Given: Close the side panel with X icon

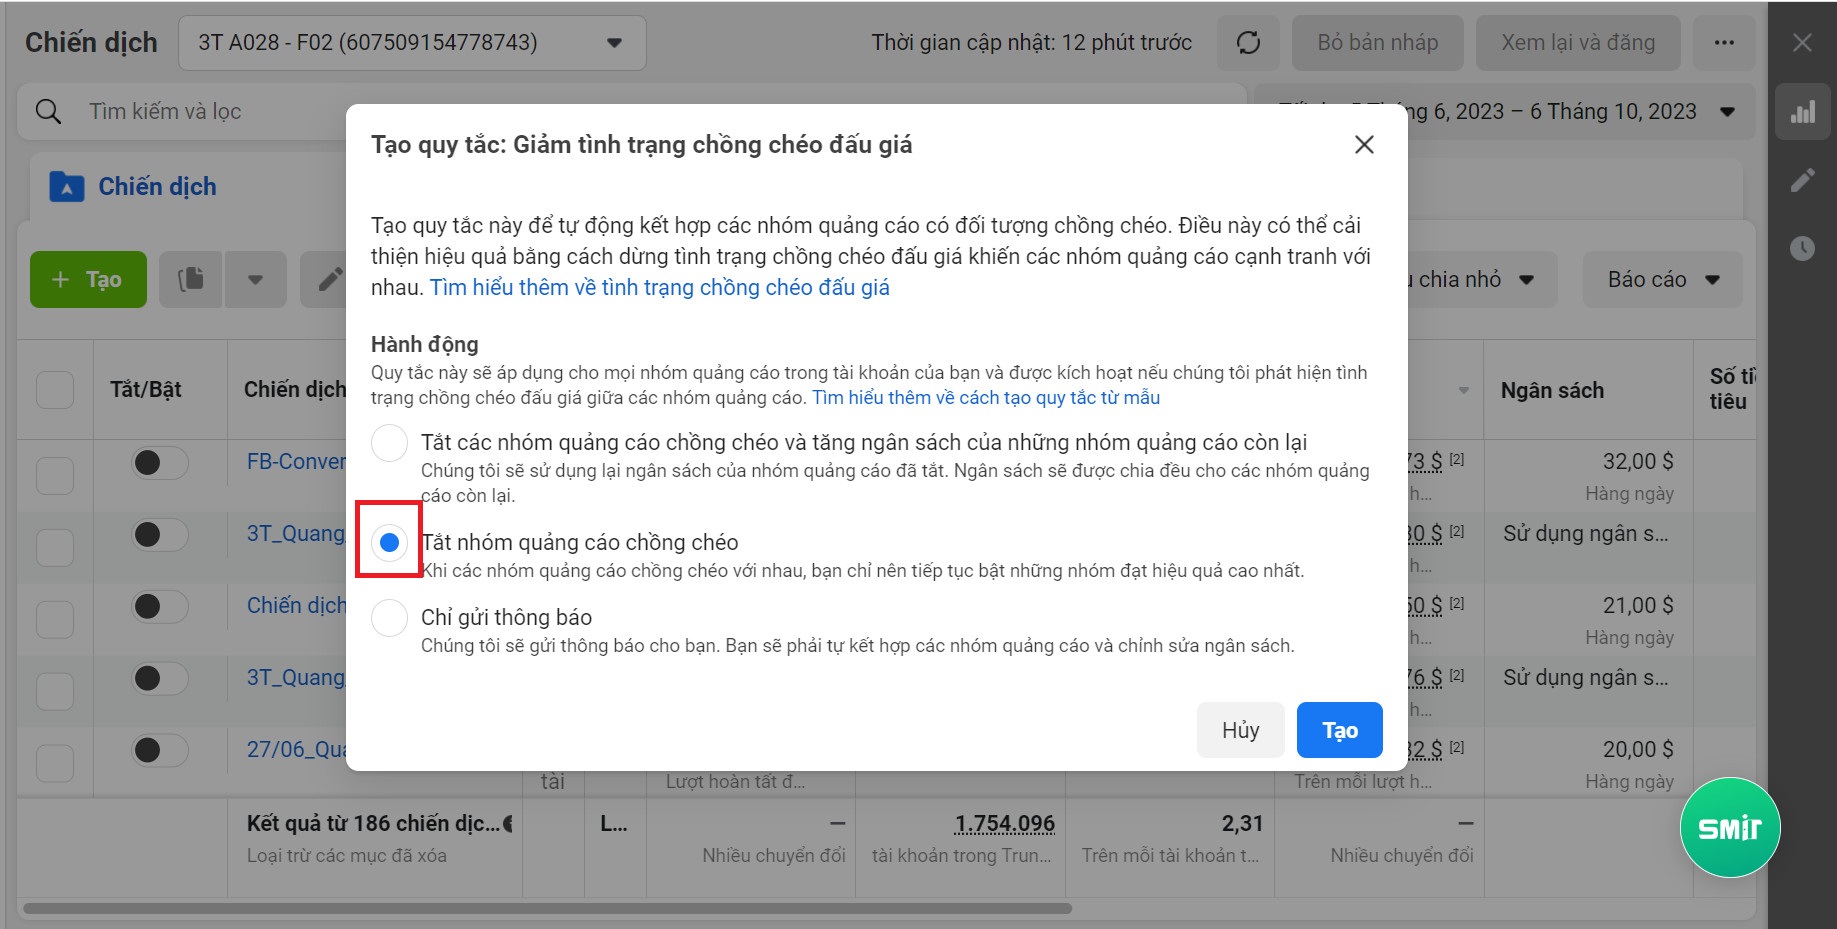Looking at the screenshot, I should (1802, 43).
